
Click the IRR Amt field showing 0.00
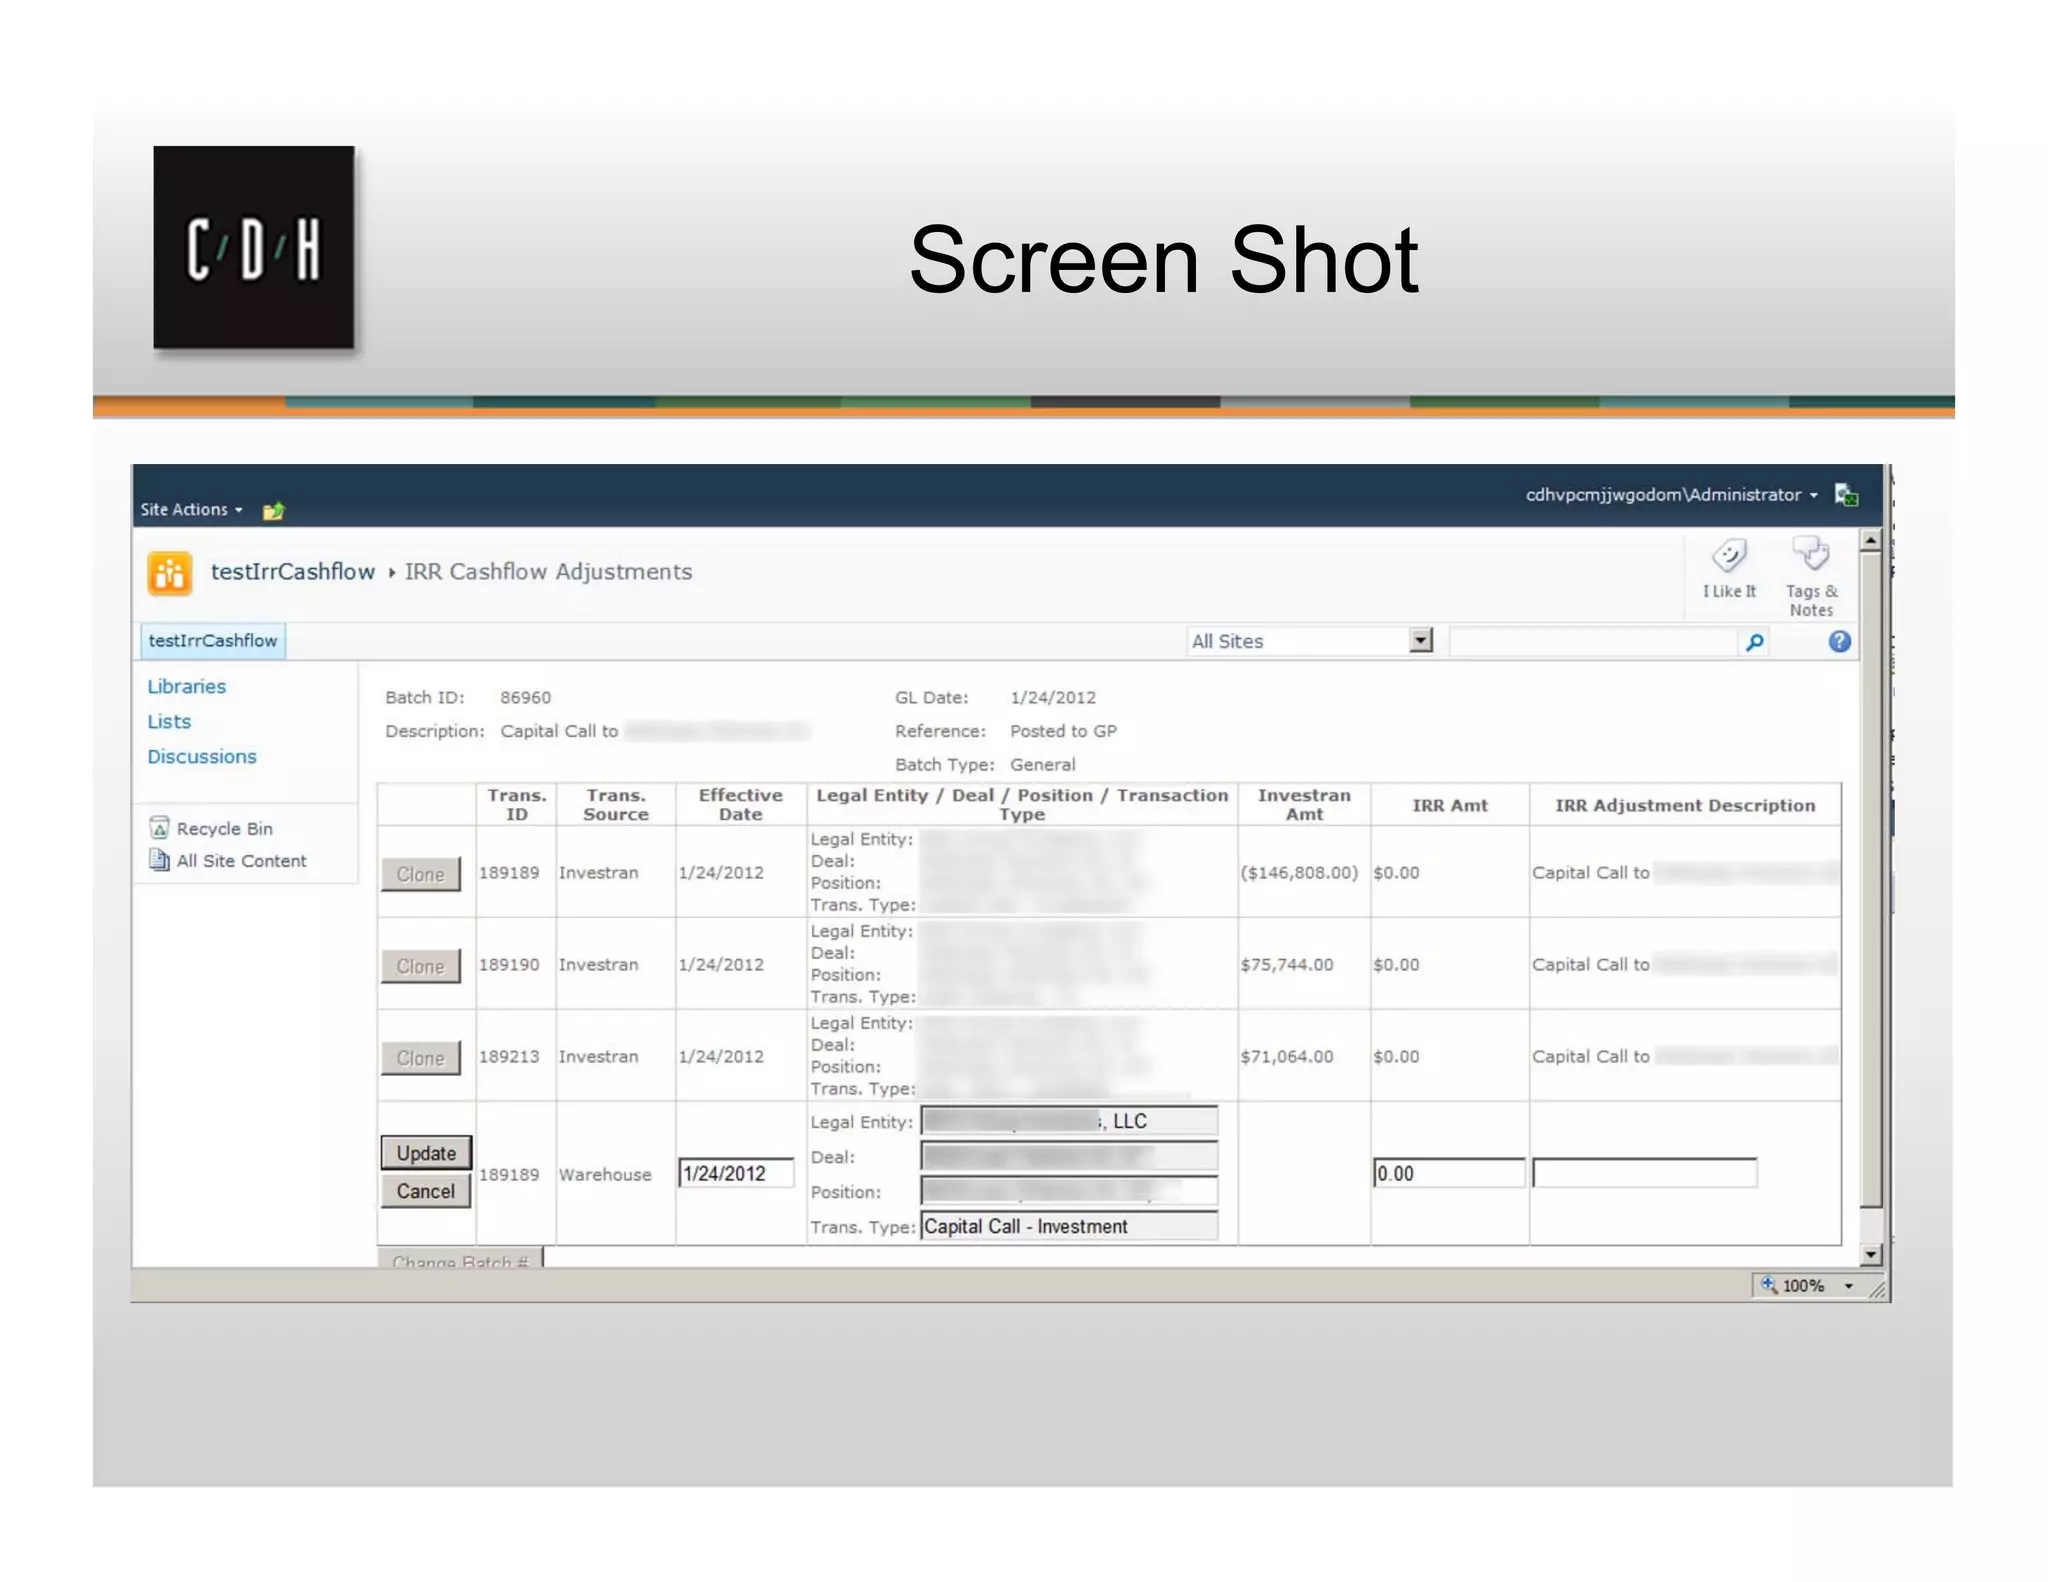[1449, 1173]
